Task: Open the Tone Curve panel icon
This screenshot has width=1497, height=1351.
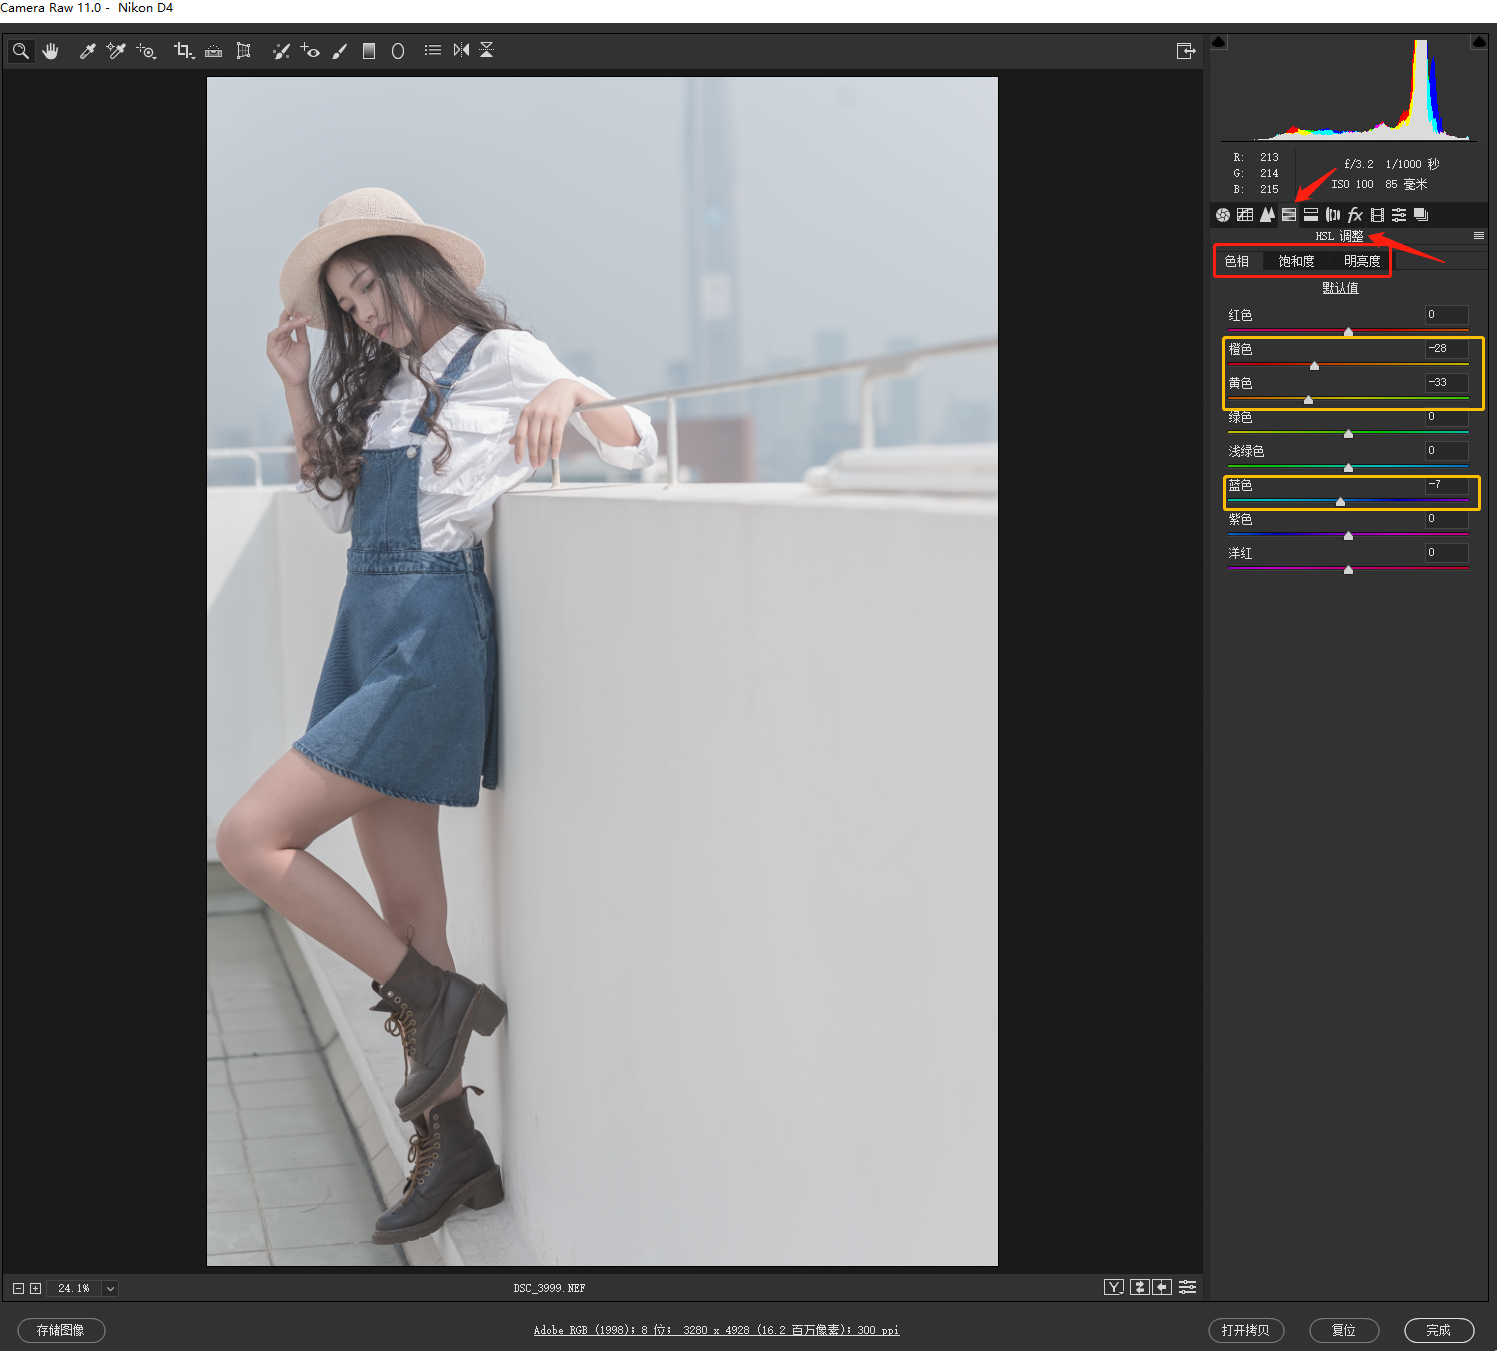Action: click(1245, 215)
